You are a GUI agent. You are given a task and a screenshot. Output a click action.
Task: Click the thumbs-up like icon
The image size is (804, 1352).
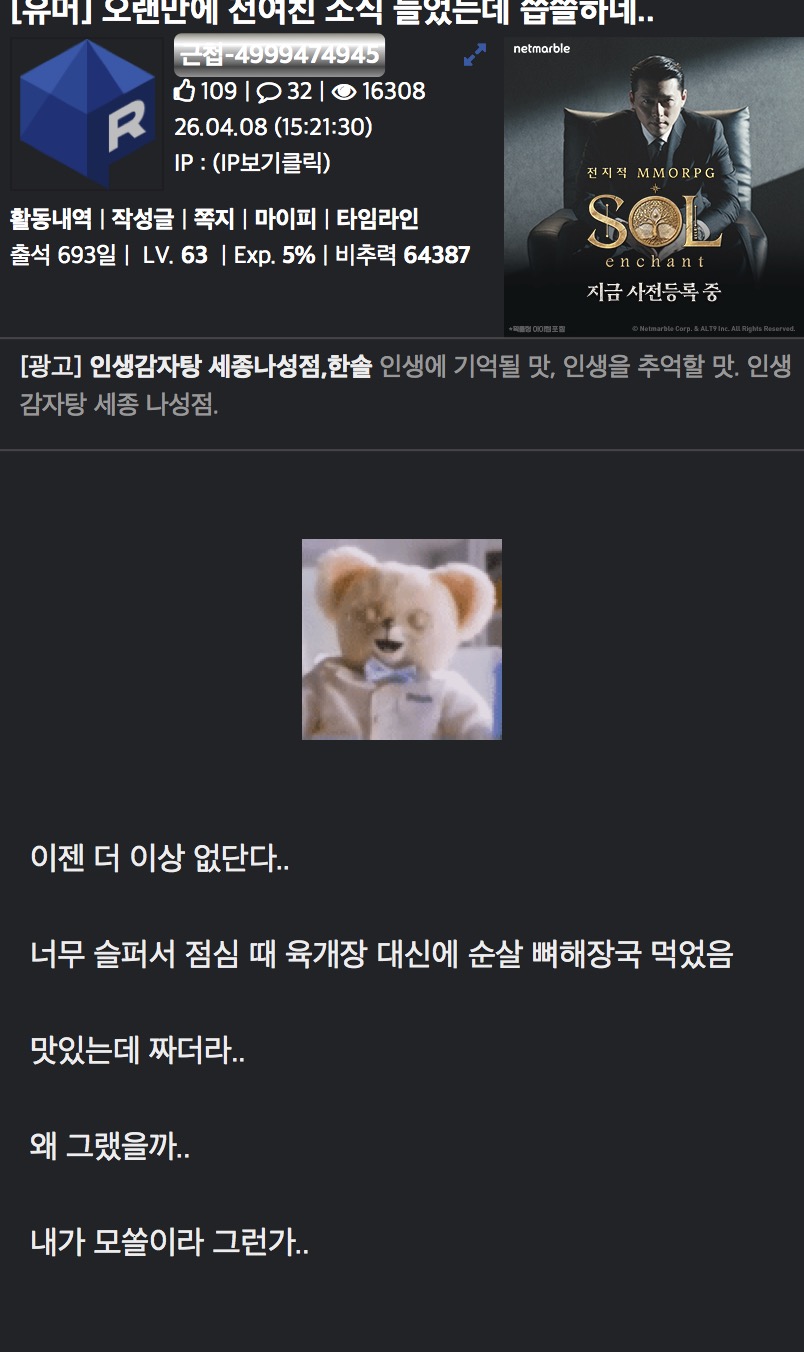tap(184, 91)
